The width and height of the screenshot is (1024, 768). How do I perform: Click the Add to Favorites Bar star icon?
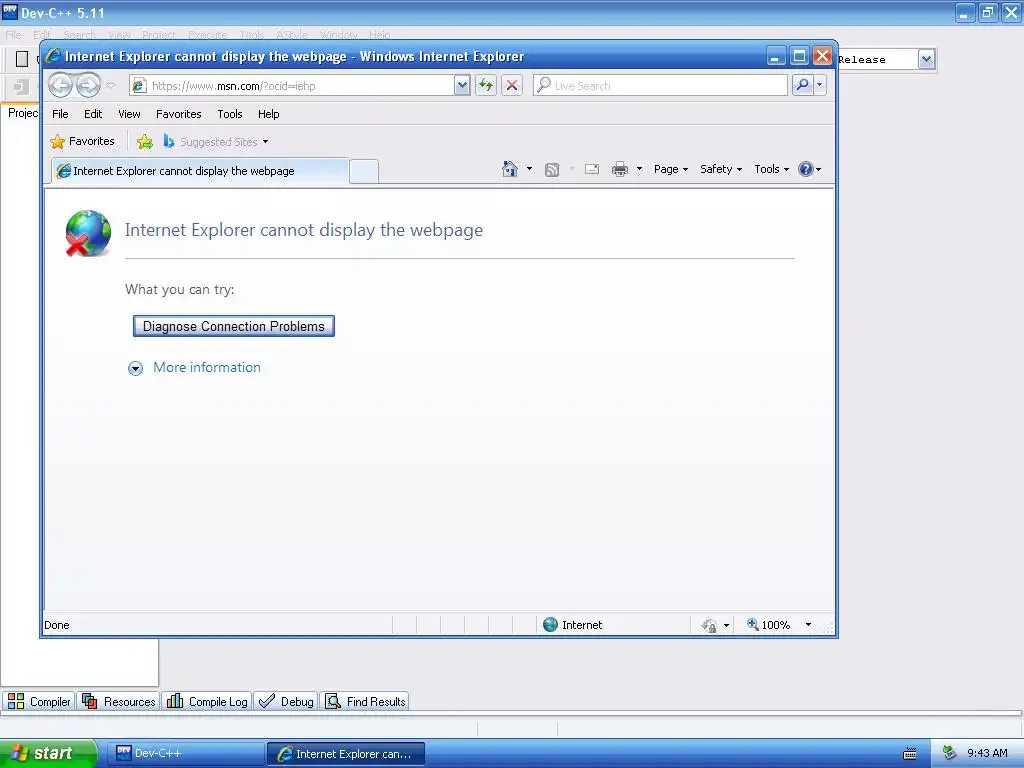[145, 141]
